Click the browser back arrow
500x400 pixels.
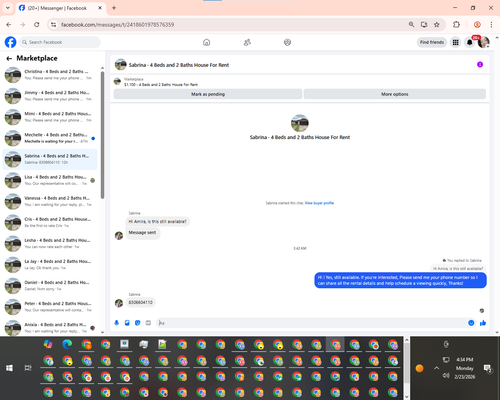9,25
